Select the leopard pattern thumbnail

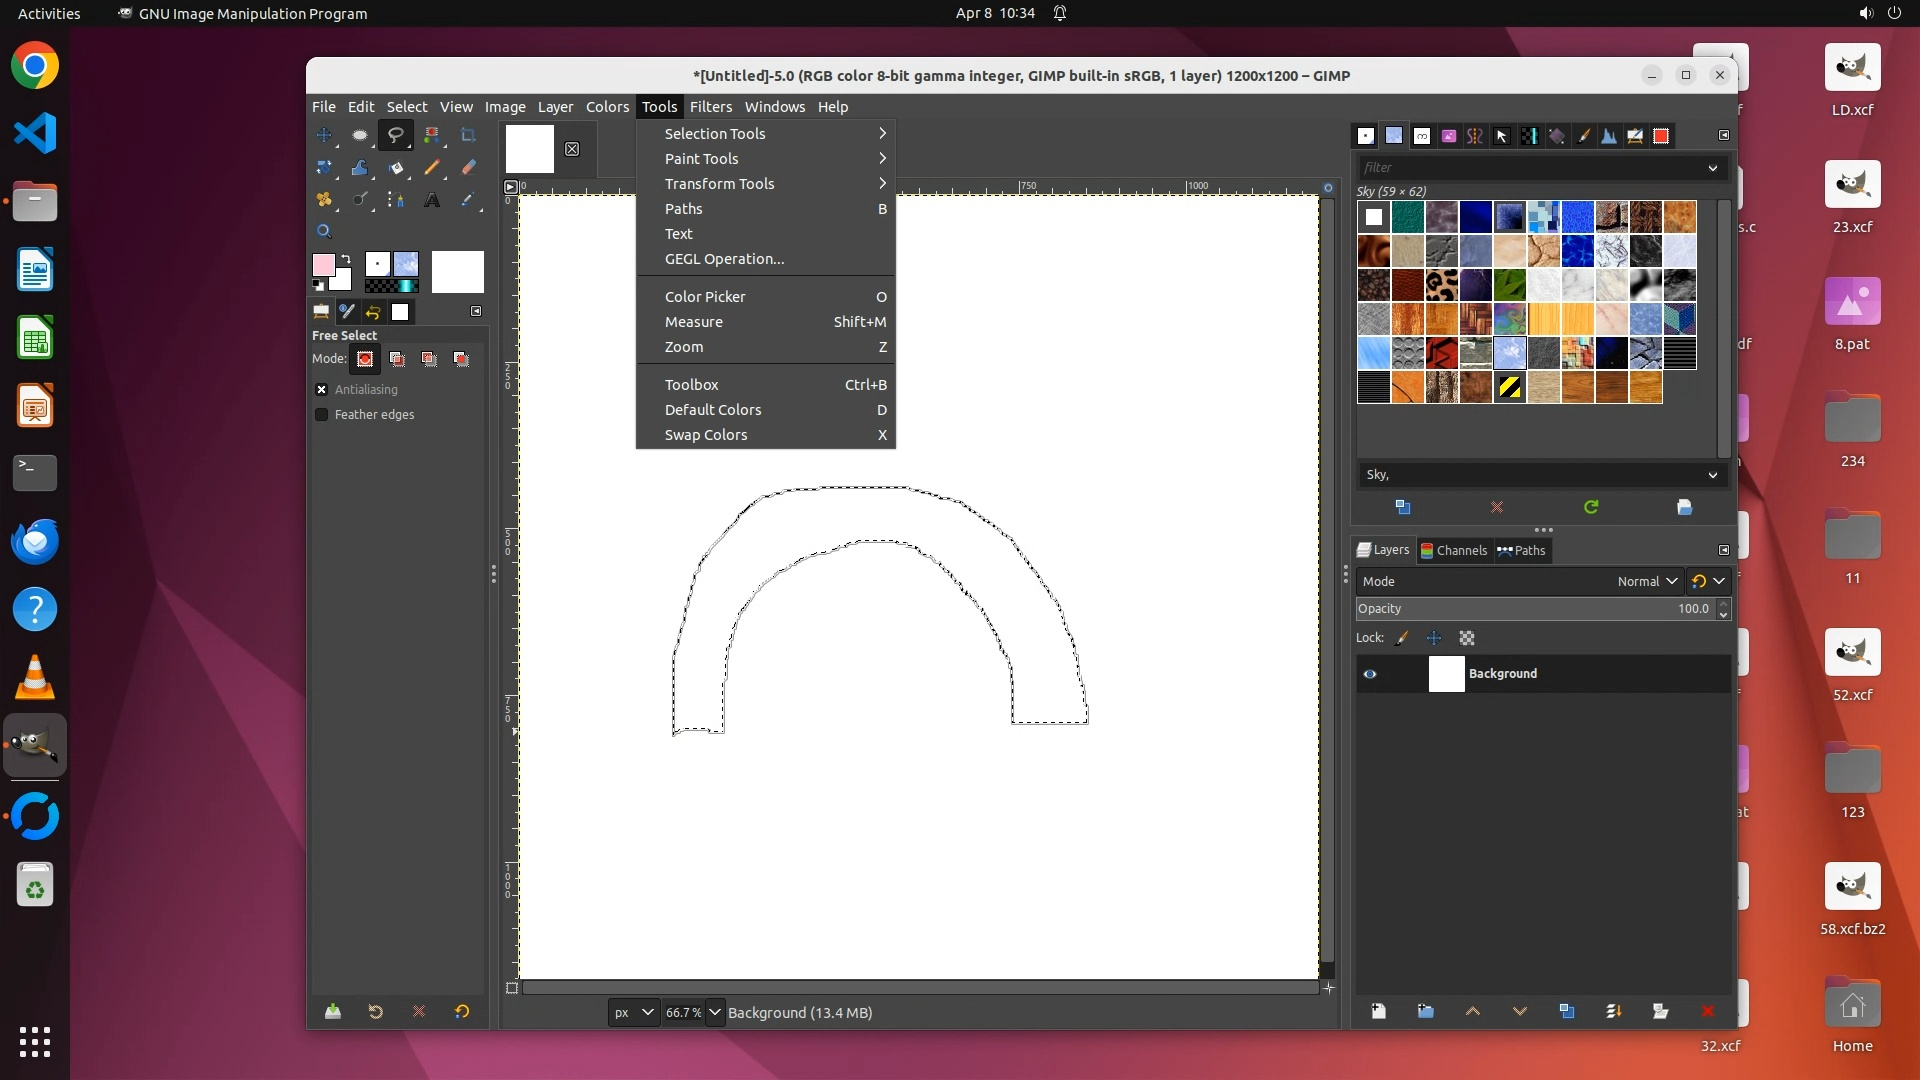1441,285
